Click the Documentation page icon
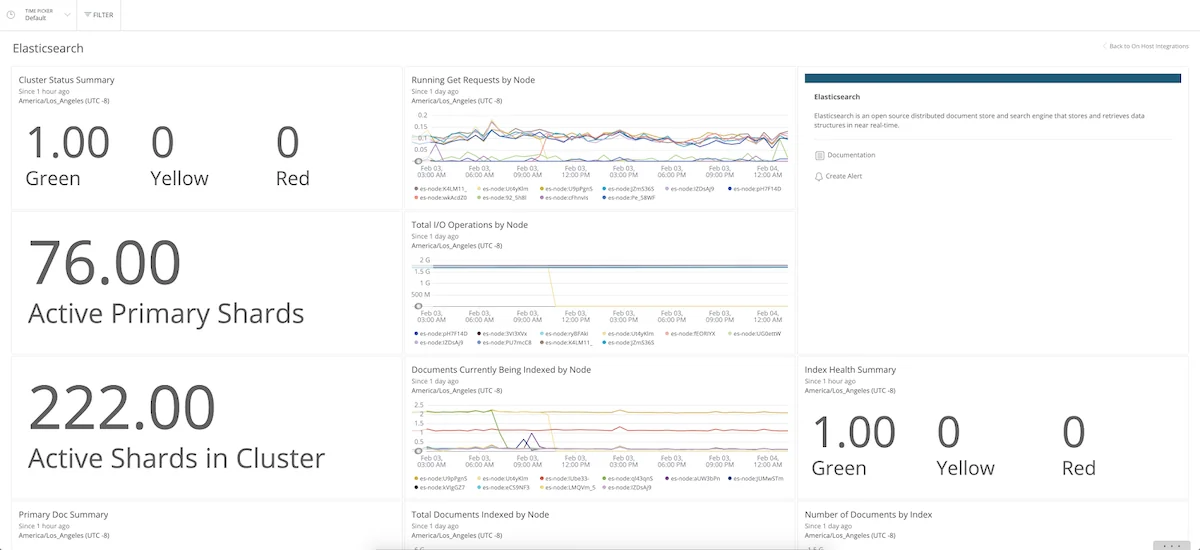Screen dimensions: 1200x550 point(819,155)
